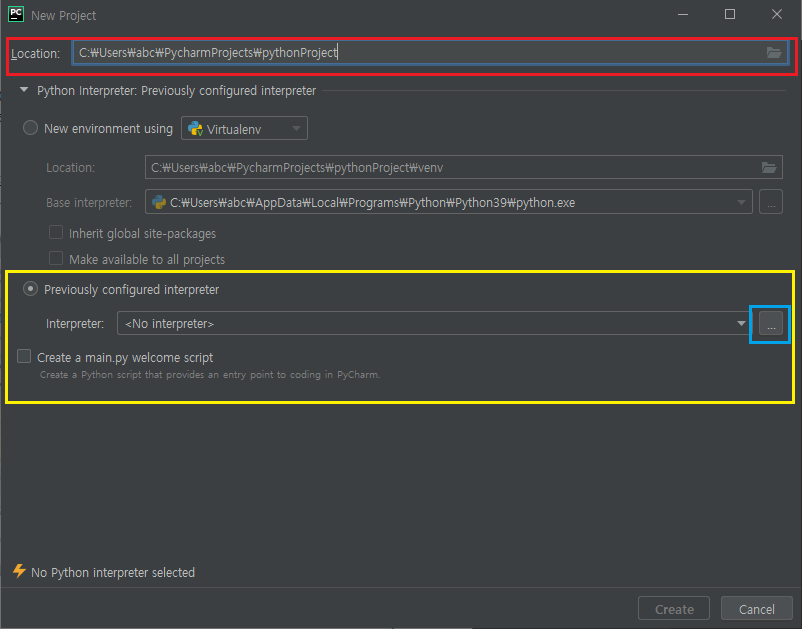Click the No Python interpreter selected message
The image size is (802, 629).
(x=113, y=572)
